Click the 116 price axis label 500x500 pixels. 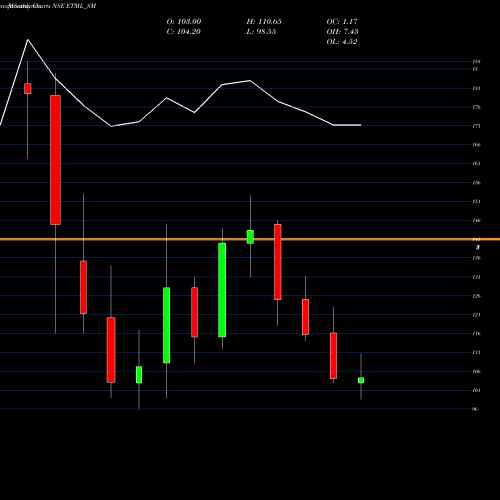coord(476,334)
